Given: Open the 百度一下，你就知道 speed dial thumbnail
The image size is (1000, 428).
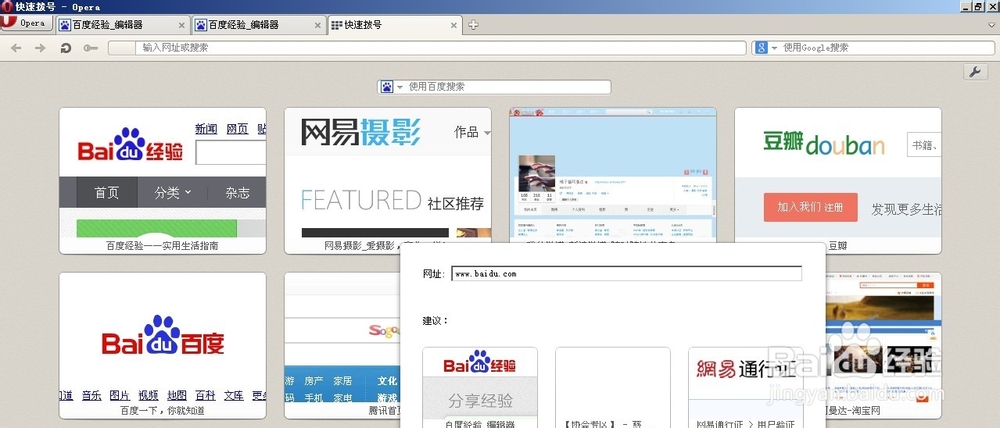Looking at the screenshot, I should [x=163, y=345].
